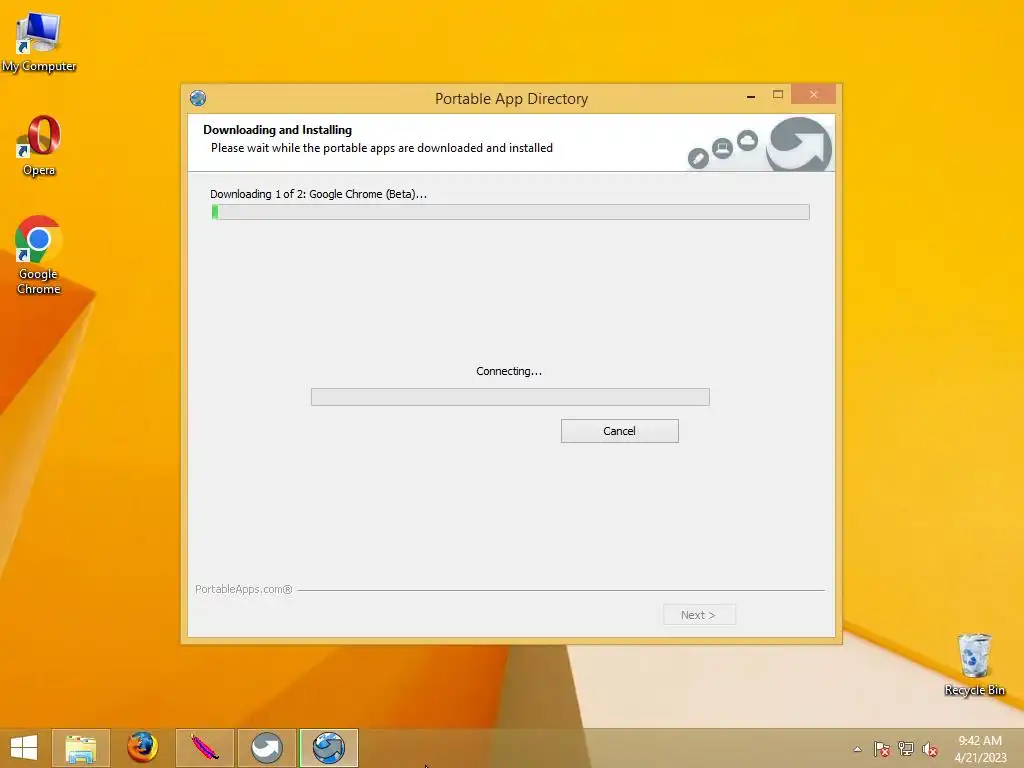Launch Firefox from the taskbar
1024x768 pixels.
click(x=142, y=748)
